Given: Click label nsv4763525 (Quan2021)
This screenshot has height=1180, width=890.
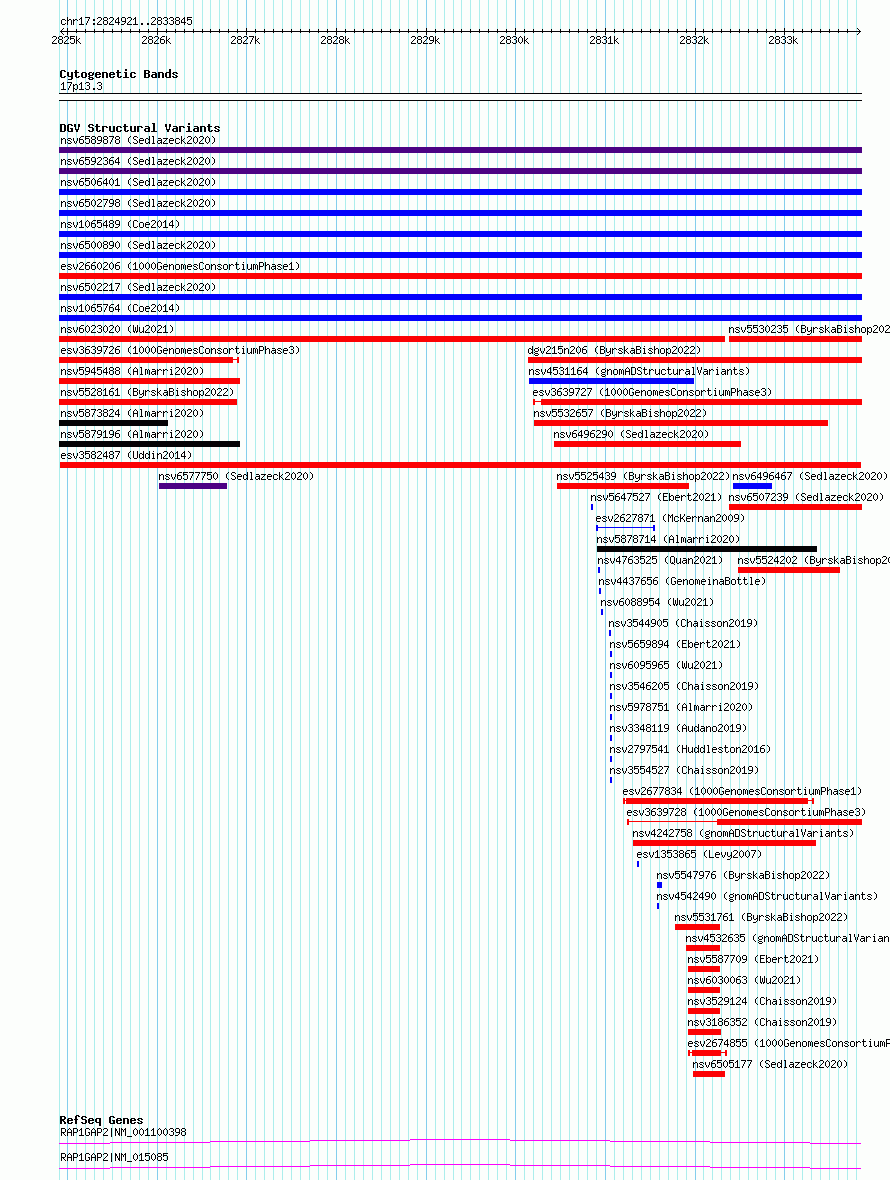Looking at the screenshot, I should tap(660, 562).
